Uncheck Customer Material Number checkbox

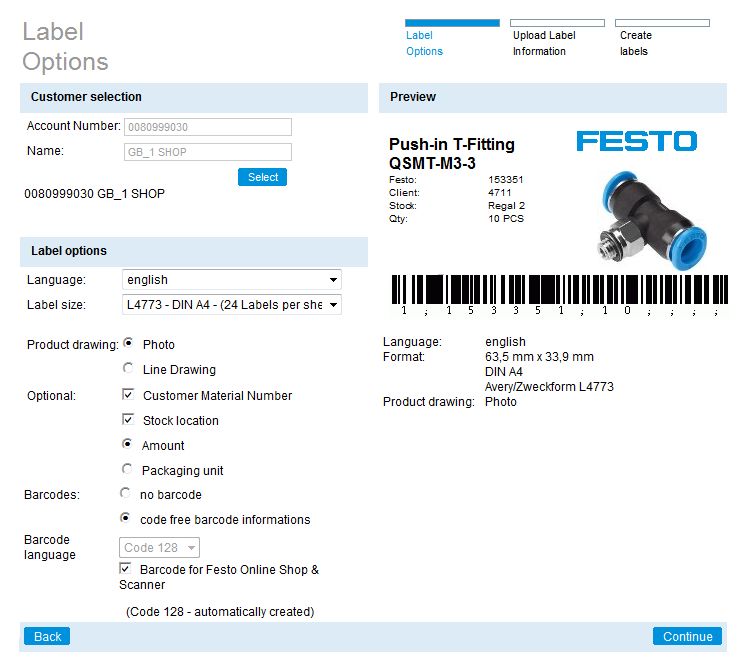tap(128, 395)
